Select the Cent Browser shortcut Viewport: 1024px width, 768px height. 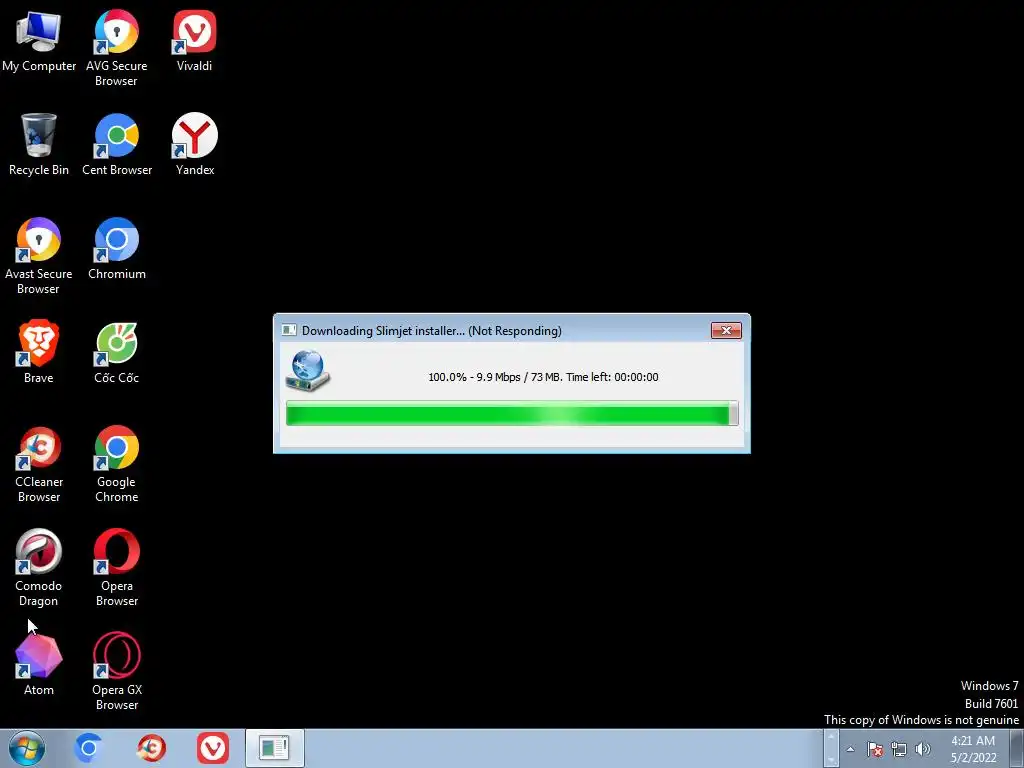click(117, 145)
